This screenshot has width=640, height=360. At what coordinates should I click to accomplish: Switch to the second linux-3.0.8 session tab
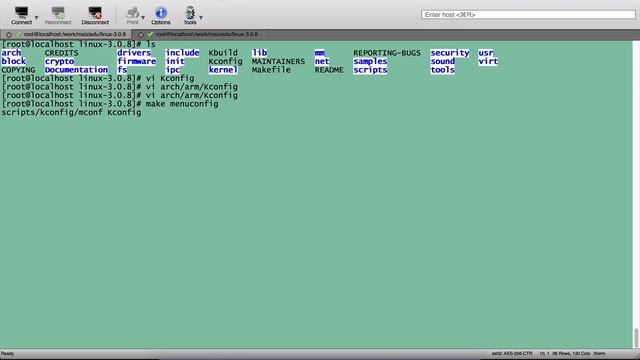207,34
